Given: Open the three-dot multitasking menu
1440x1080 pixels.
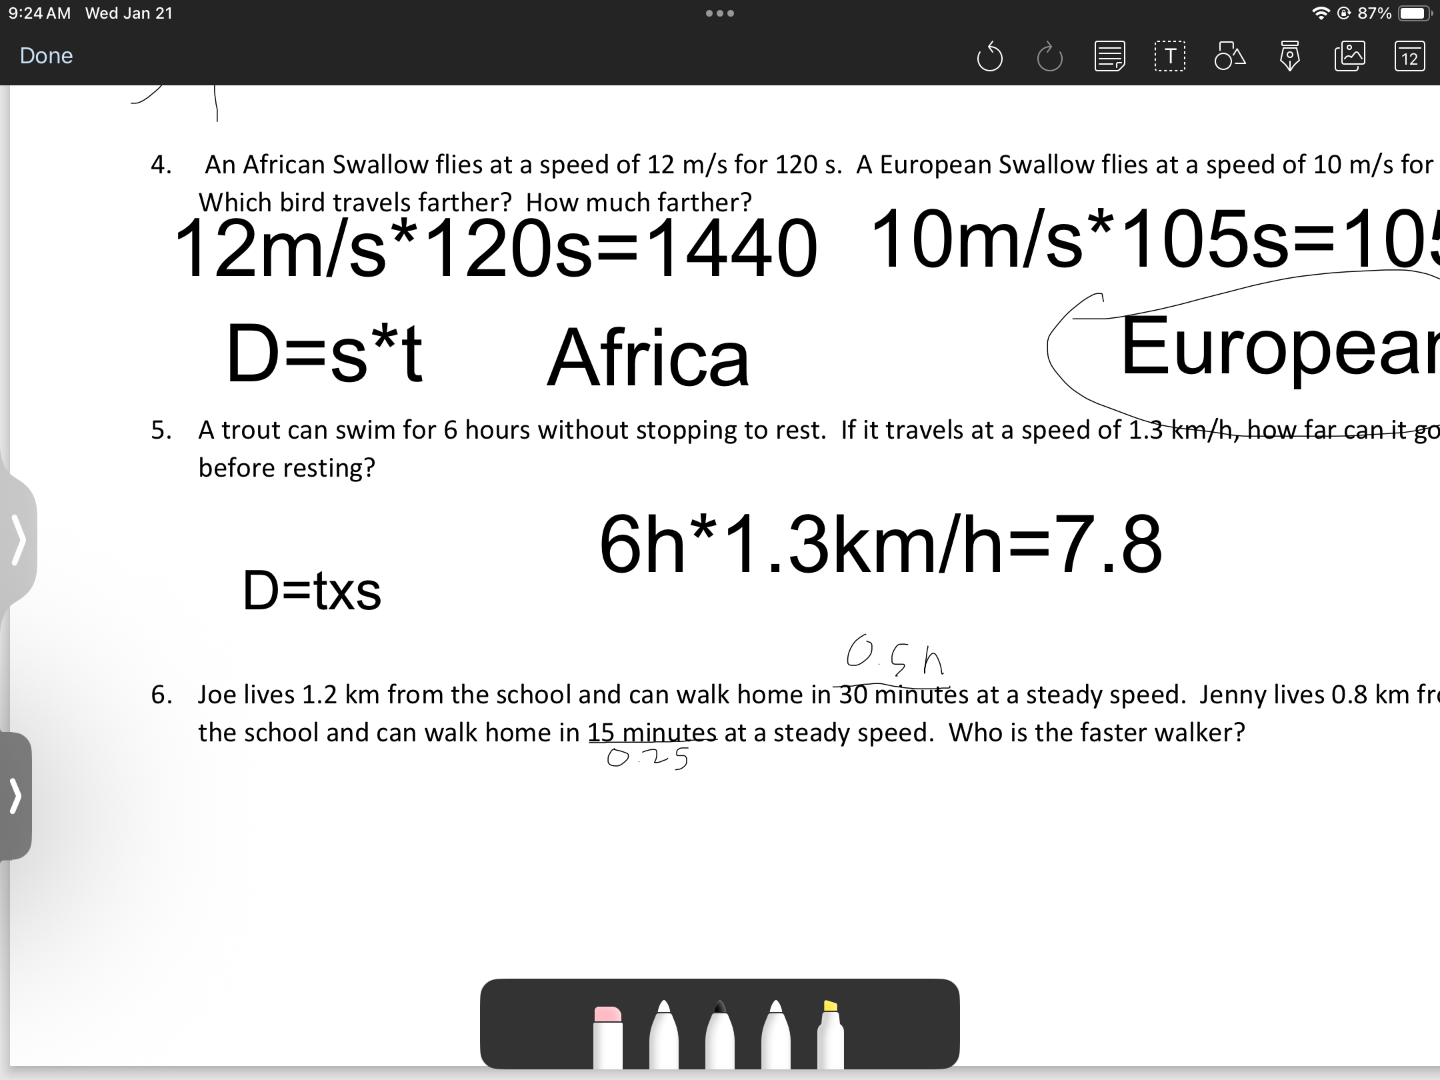Looking at the screenshot, I should (x=719, y=14).
